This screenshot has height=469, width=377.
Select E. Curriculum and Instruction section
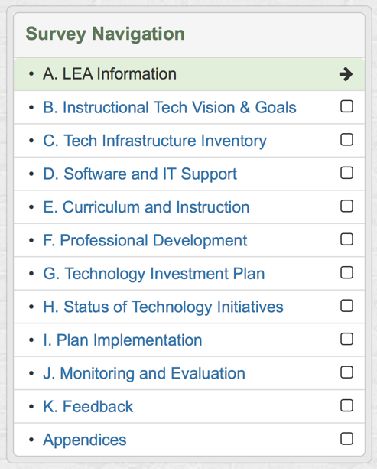point(146,207)
